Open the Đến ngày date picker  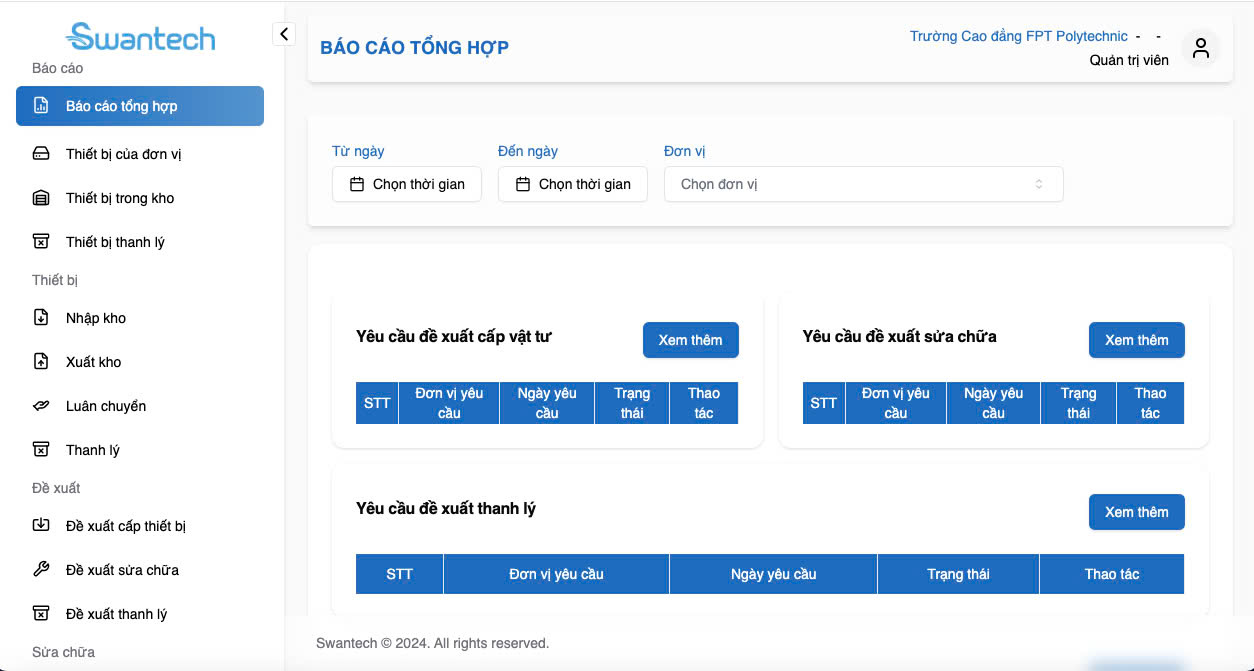[572, 184]
